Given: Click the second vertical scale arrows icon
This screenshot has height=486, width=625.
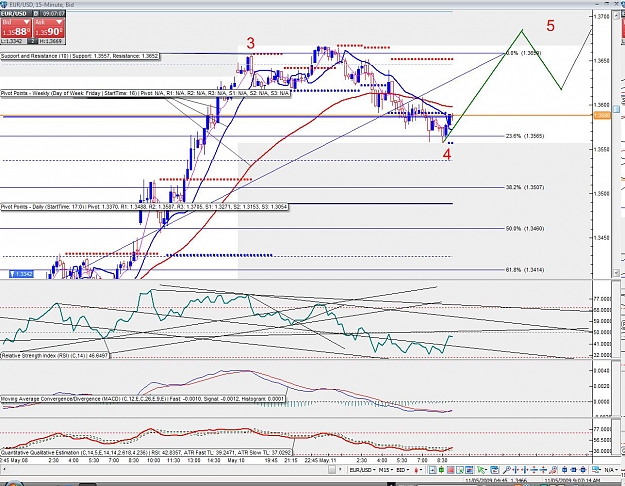Looking at the screenshot, I should point(543,470).
